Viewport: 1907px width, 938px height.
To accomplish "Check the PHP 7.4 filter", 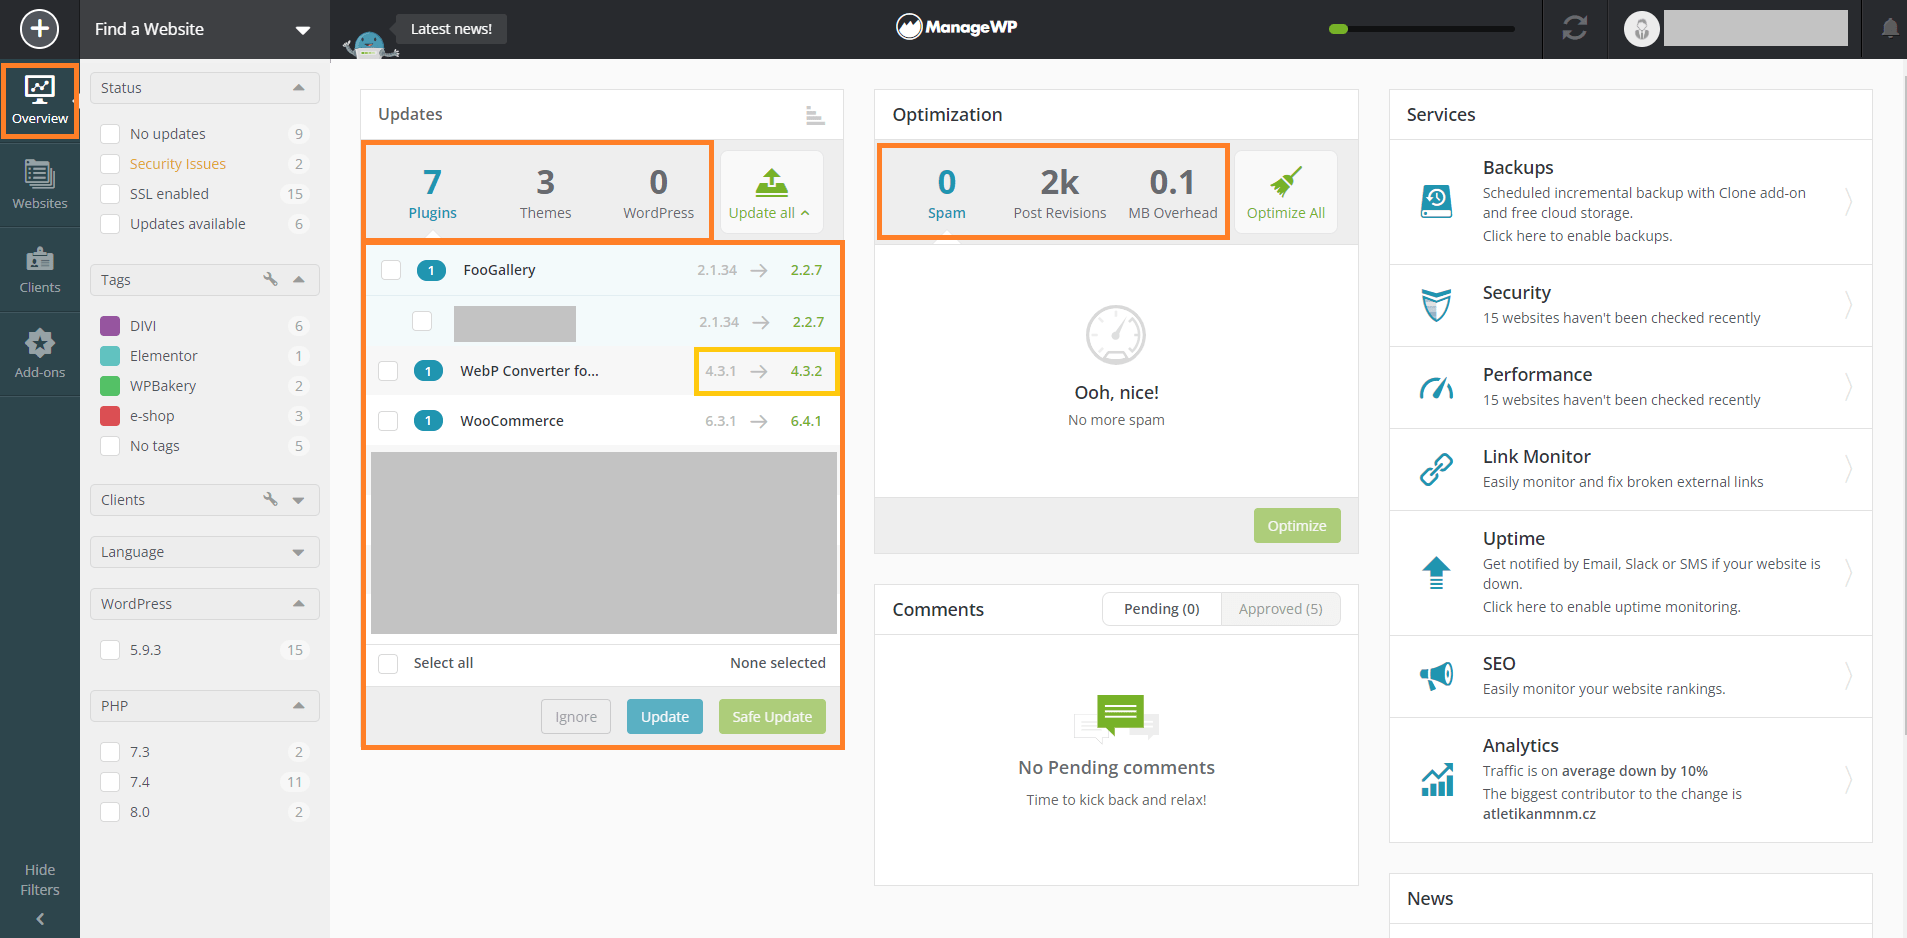I will (x=111, y=782).
